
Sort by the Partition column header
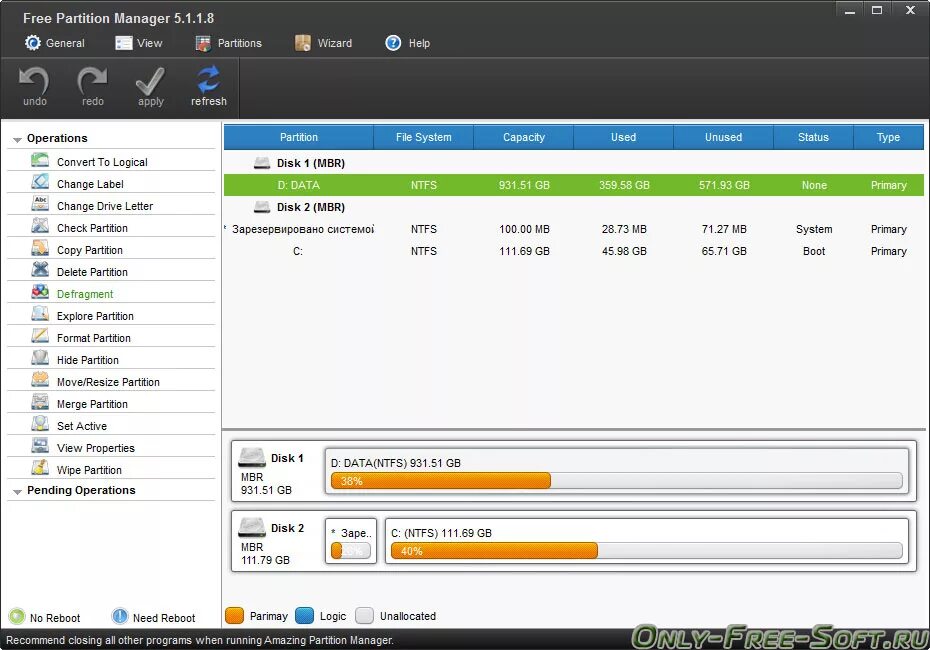click(299, 137)
